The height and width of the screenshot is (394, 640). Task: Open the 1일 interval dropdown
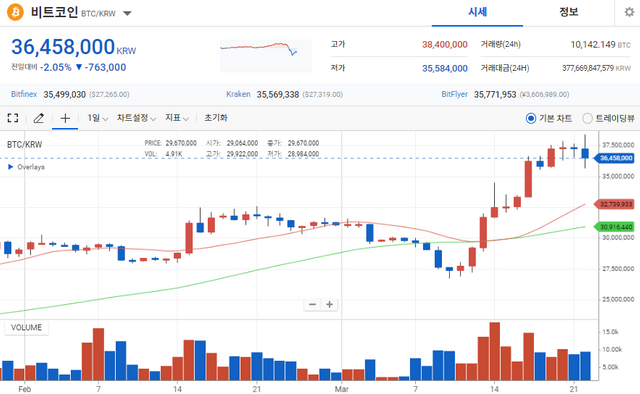click(x=98, y=118)
